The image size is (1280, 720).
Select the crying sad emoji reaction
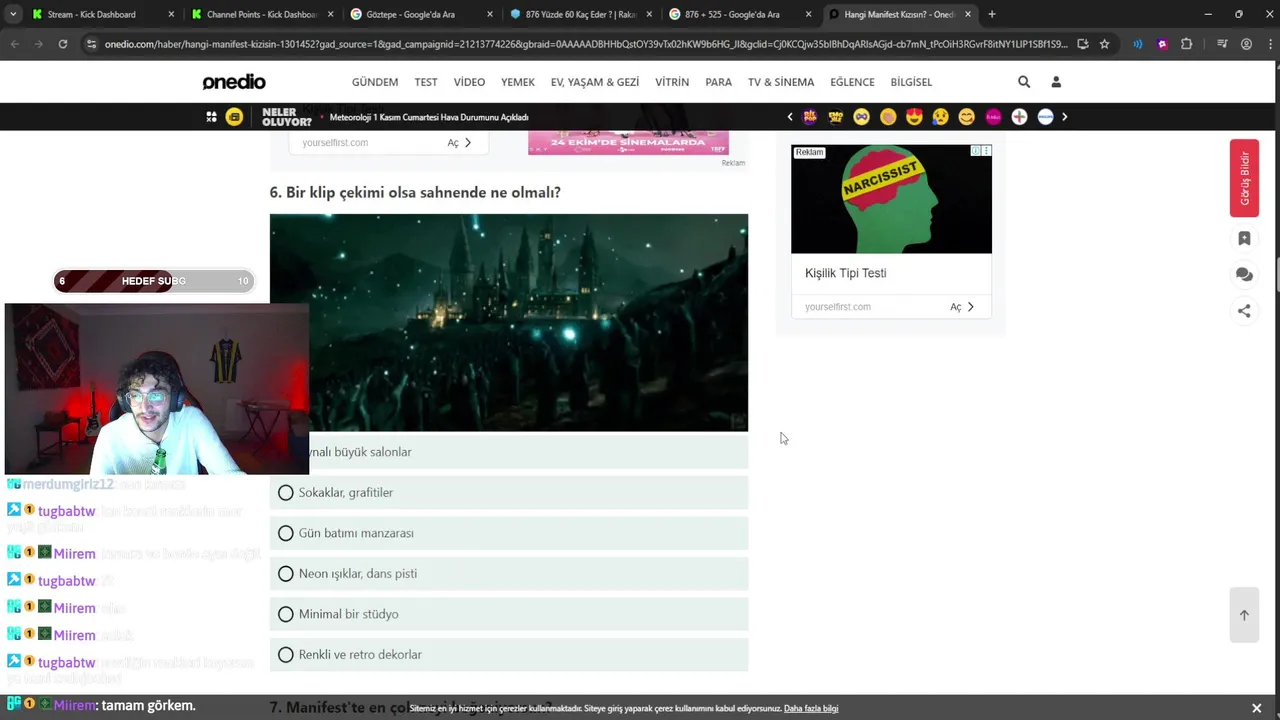(940, 117)
